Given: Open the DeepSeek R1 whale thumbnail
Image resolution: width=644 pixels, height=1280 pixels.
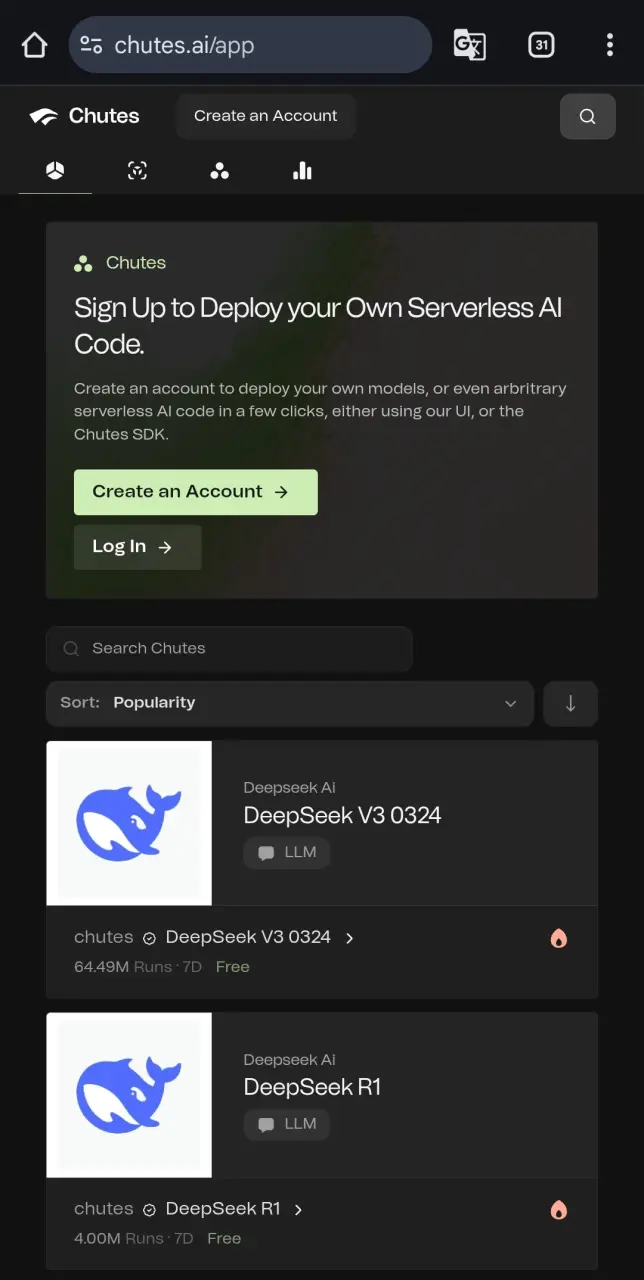Looking at the screenshot, I should [129, 1095].
